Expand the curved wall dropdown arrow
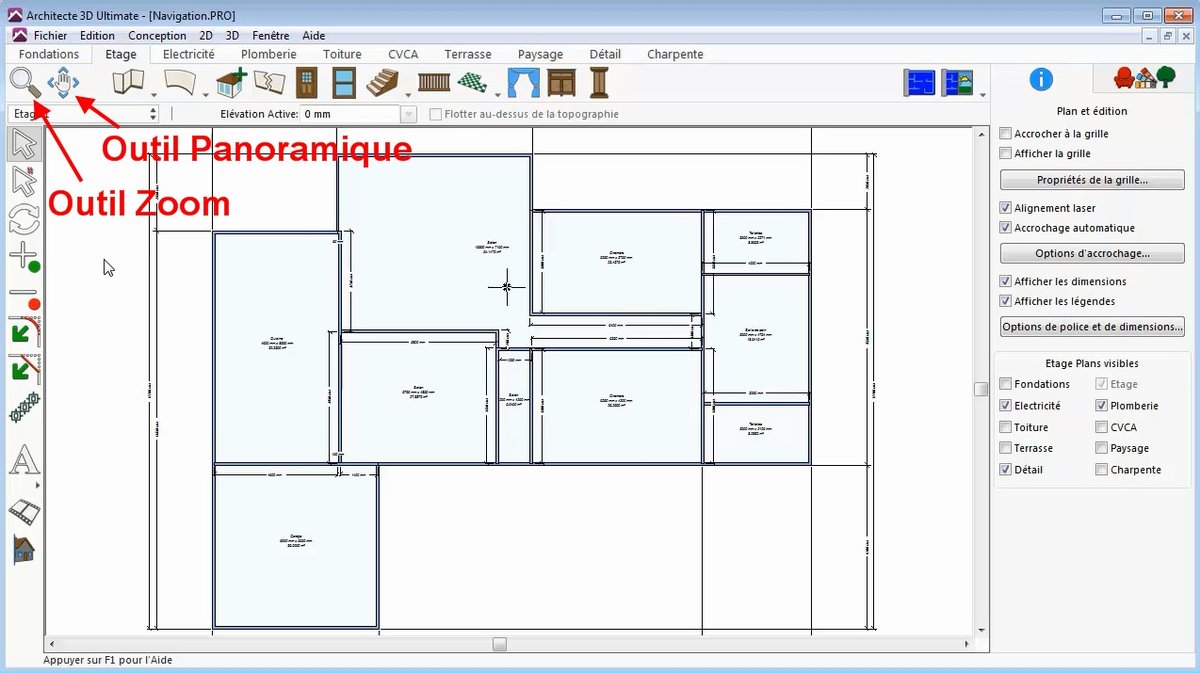Screen dimensions: 1200x673 tap(206, 94)
